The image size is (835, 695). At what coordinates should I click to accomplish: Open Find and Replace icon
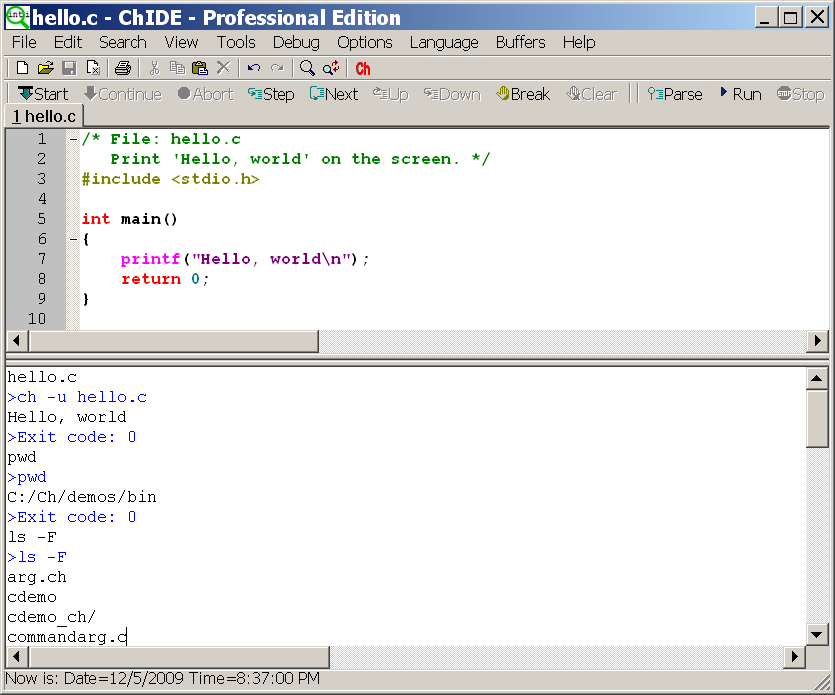(x=331, y=68)
